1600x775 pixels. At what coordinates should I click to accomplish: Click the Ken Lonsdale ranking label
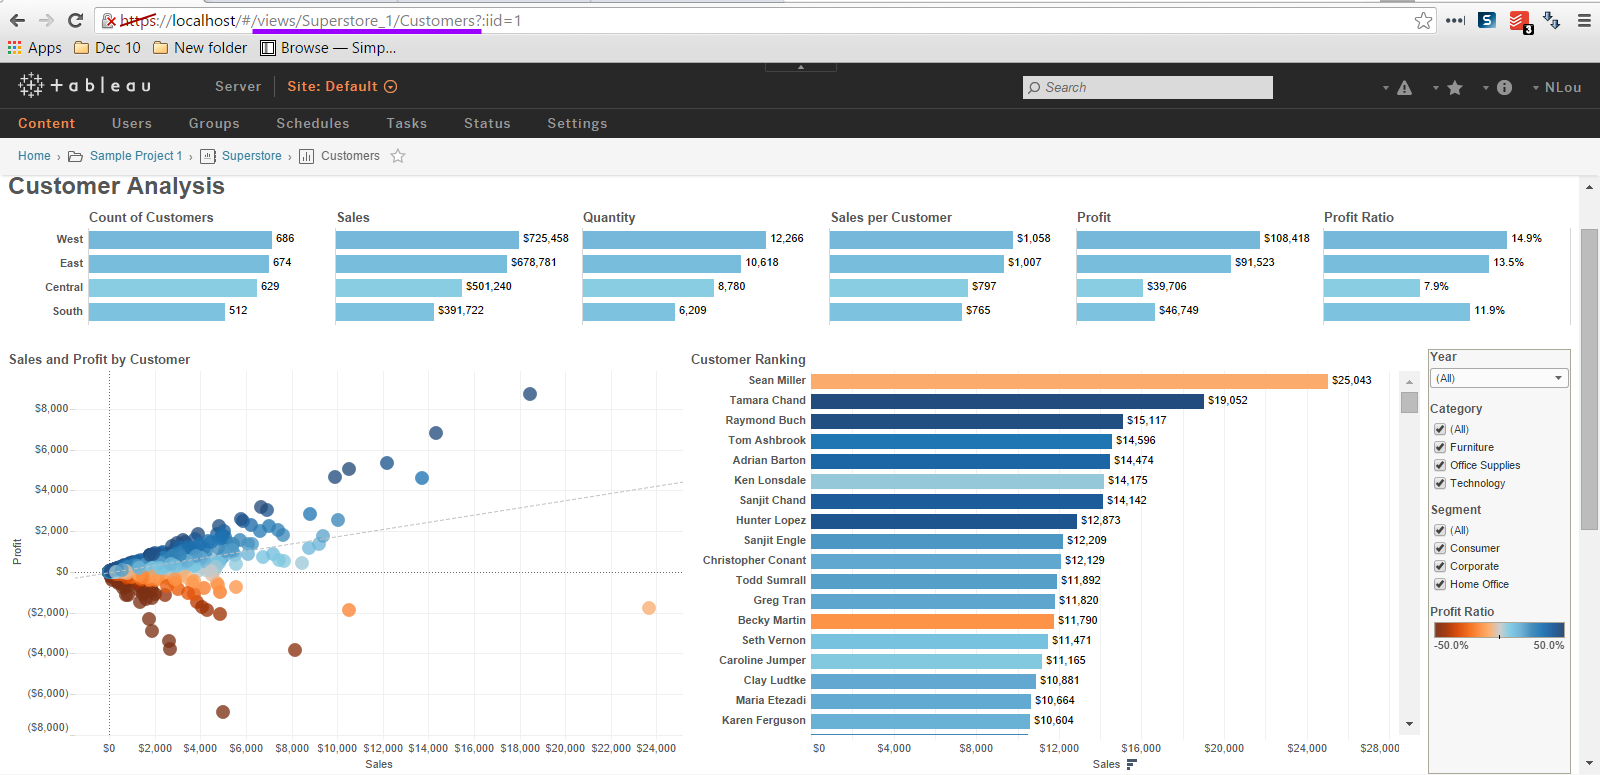[770, 481]
